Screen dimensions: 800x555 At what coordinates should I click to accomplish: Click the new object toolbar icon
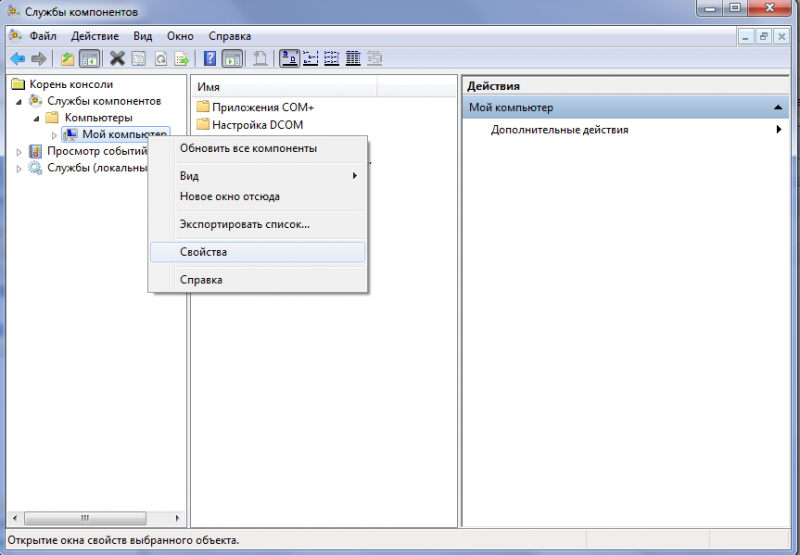[x=260, y=59]
